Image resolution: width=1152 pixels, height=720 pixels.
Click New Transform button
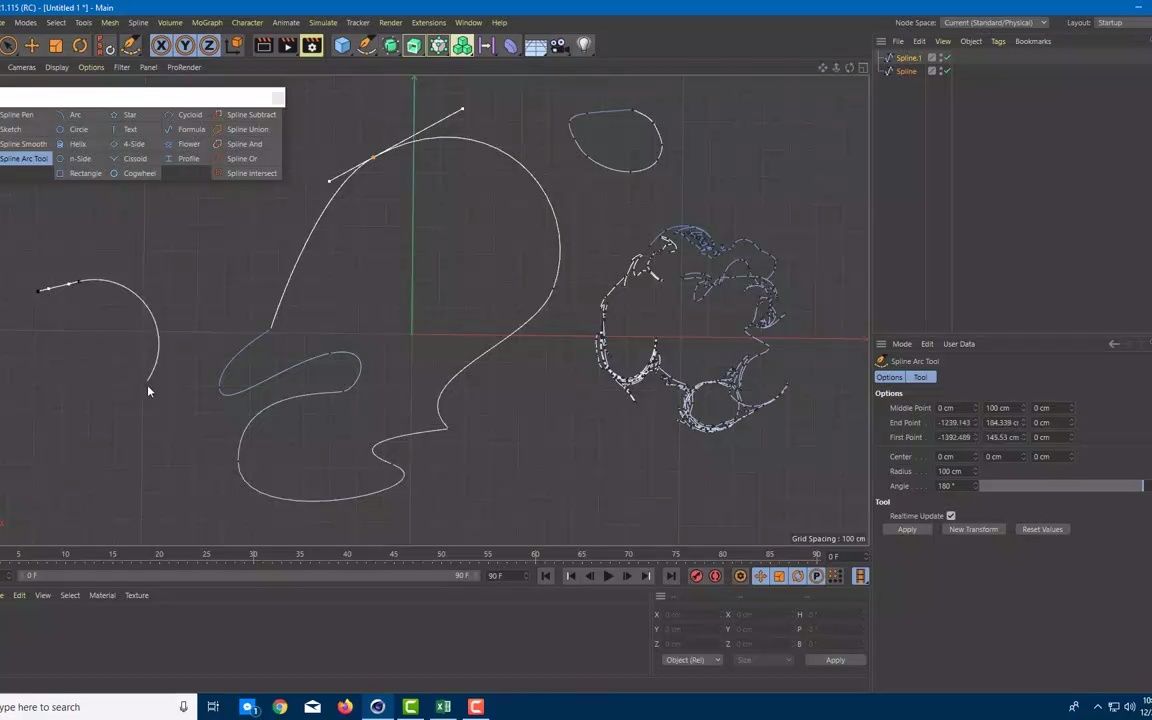point(973,530)
